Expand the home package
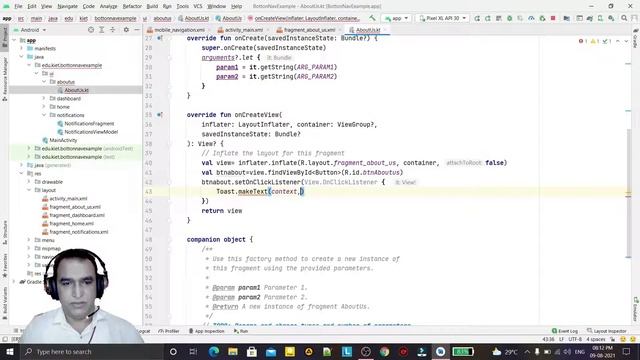The height and width of the screenshot is (360, 640). [x=44, y=107]
